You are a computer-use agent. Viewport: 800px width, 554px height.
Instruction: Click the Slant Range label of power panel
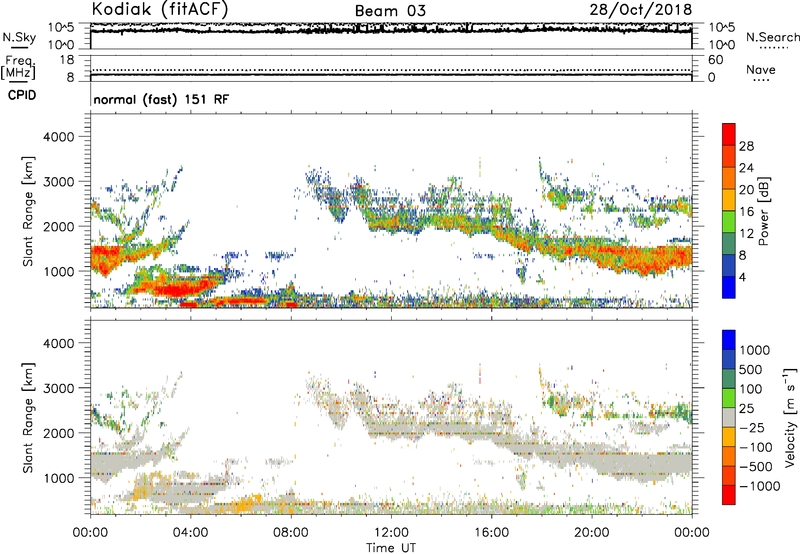28,211
